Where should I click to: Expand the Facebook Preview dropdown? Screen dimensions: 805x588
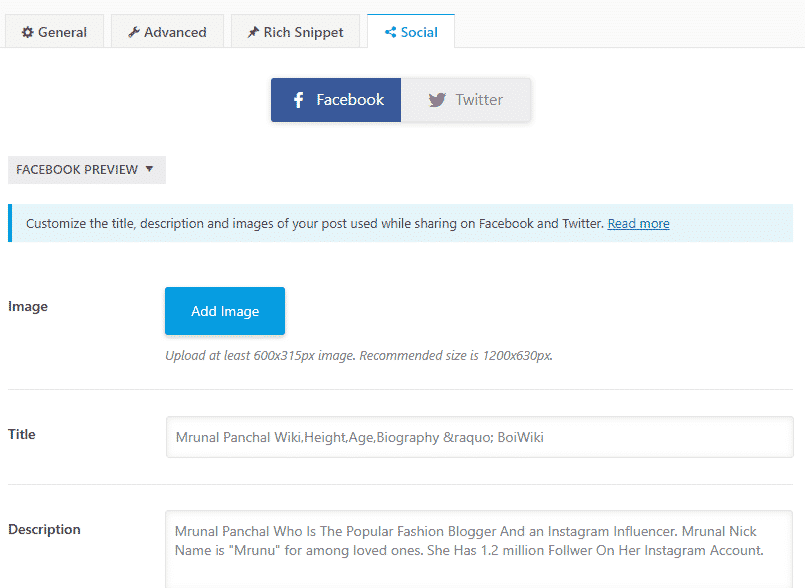click(87, 169)
